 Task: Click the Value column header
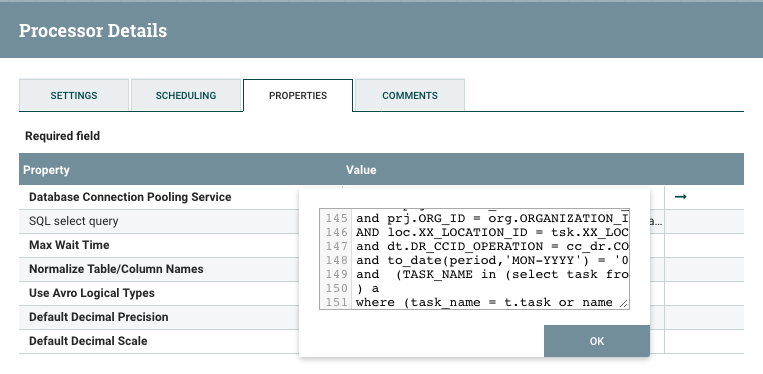(361, 170)
